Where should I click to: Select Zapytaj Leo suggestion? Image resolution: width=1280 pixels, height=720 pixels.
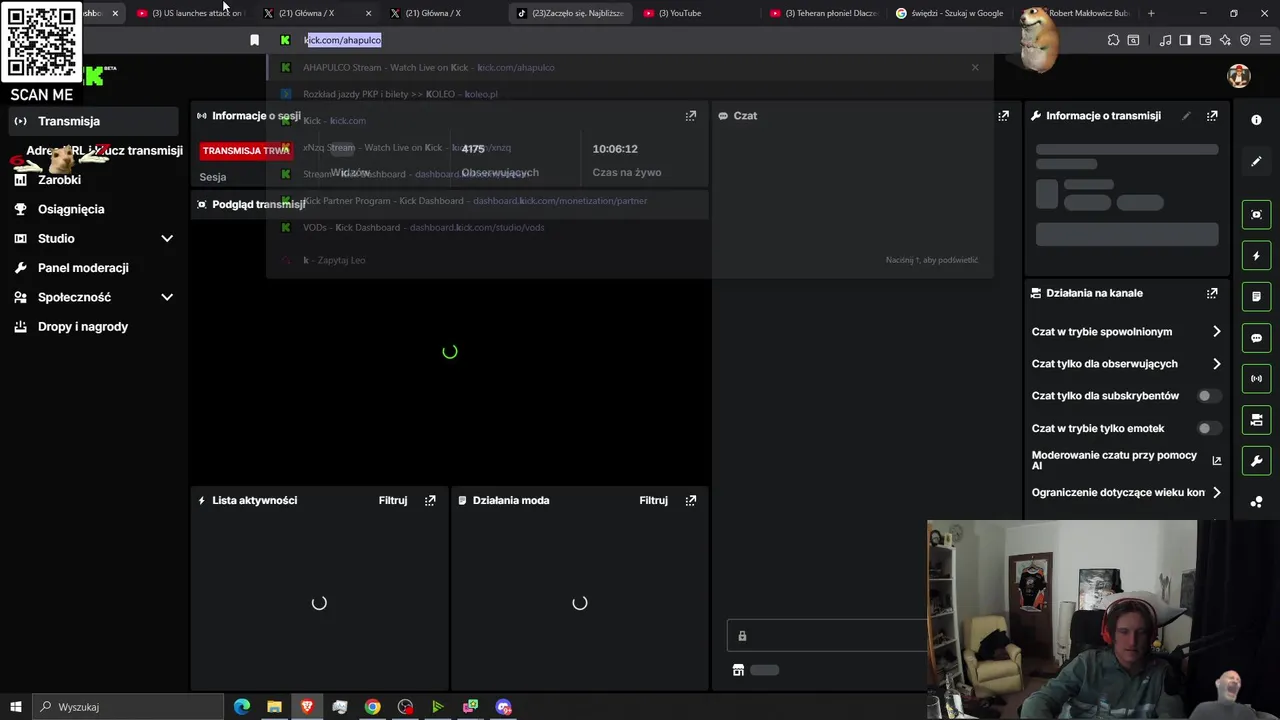coord(630,261)
